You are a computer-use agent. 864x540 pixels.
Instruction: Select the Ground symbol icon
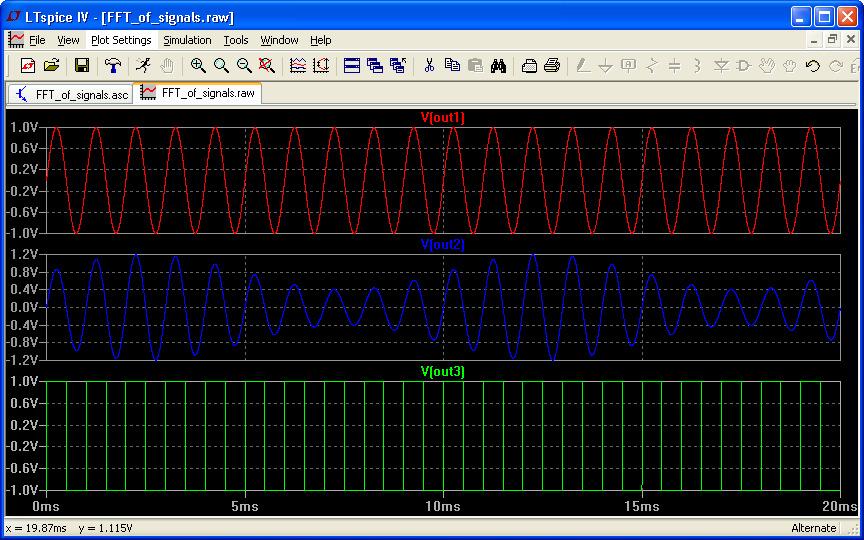[606, 66]
